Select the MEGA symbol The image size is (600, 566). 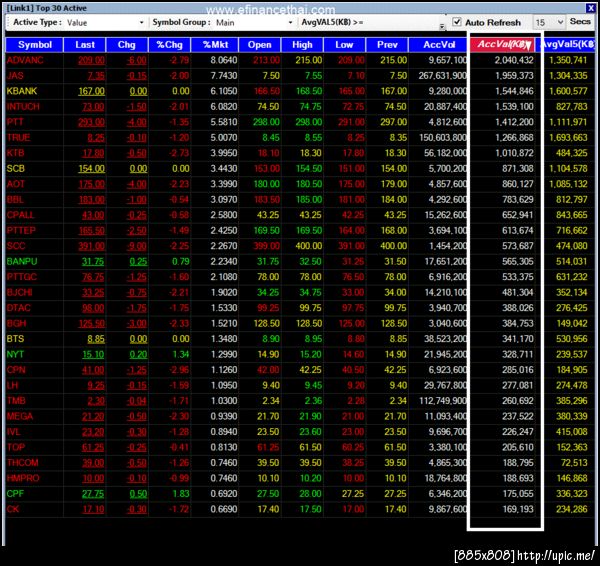coord(20,416)
